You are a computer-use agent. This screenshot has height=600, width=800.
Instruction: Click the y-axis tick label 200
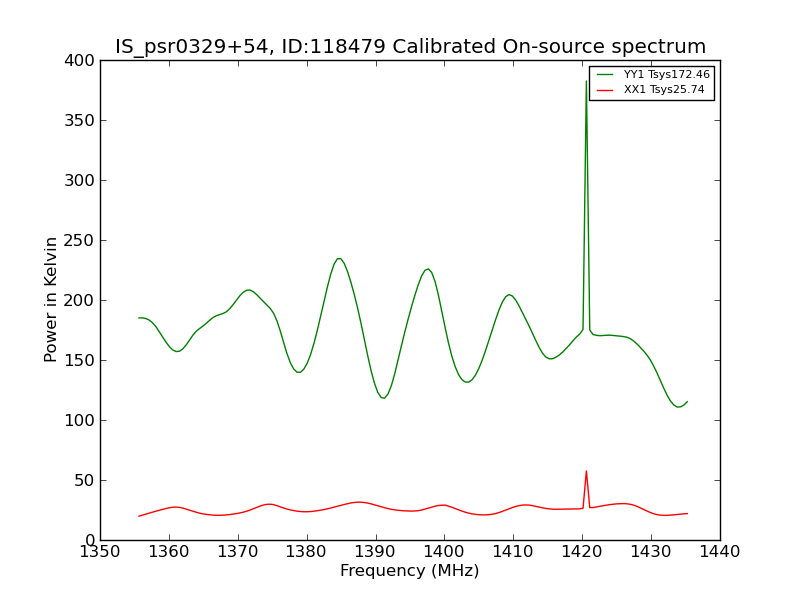point(79,301)
